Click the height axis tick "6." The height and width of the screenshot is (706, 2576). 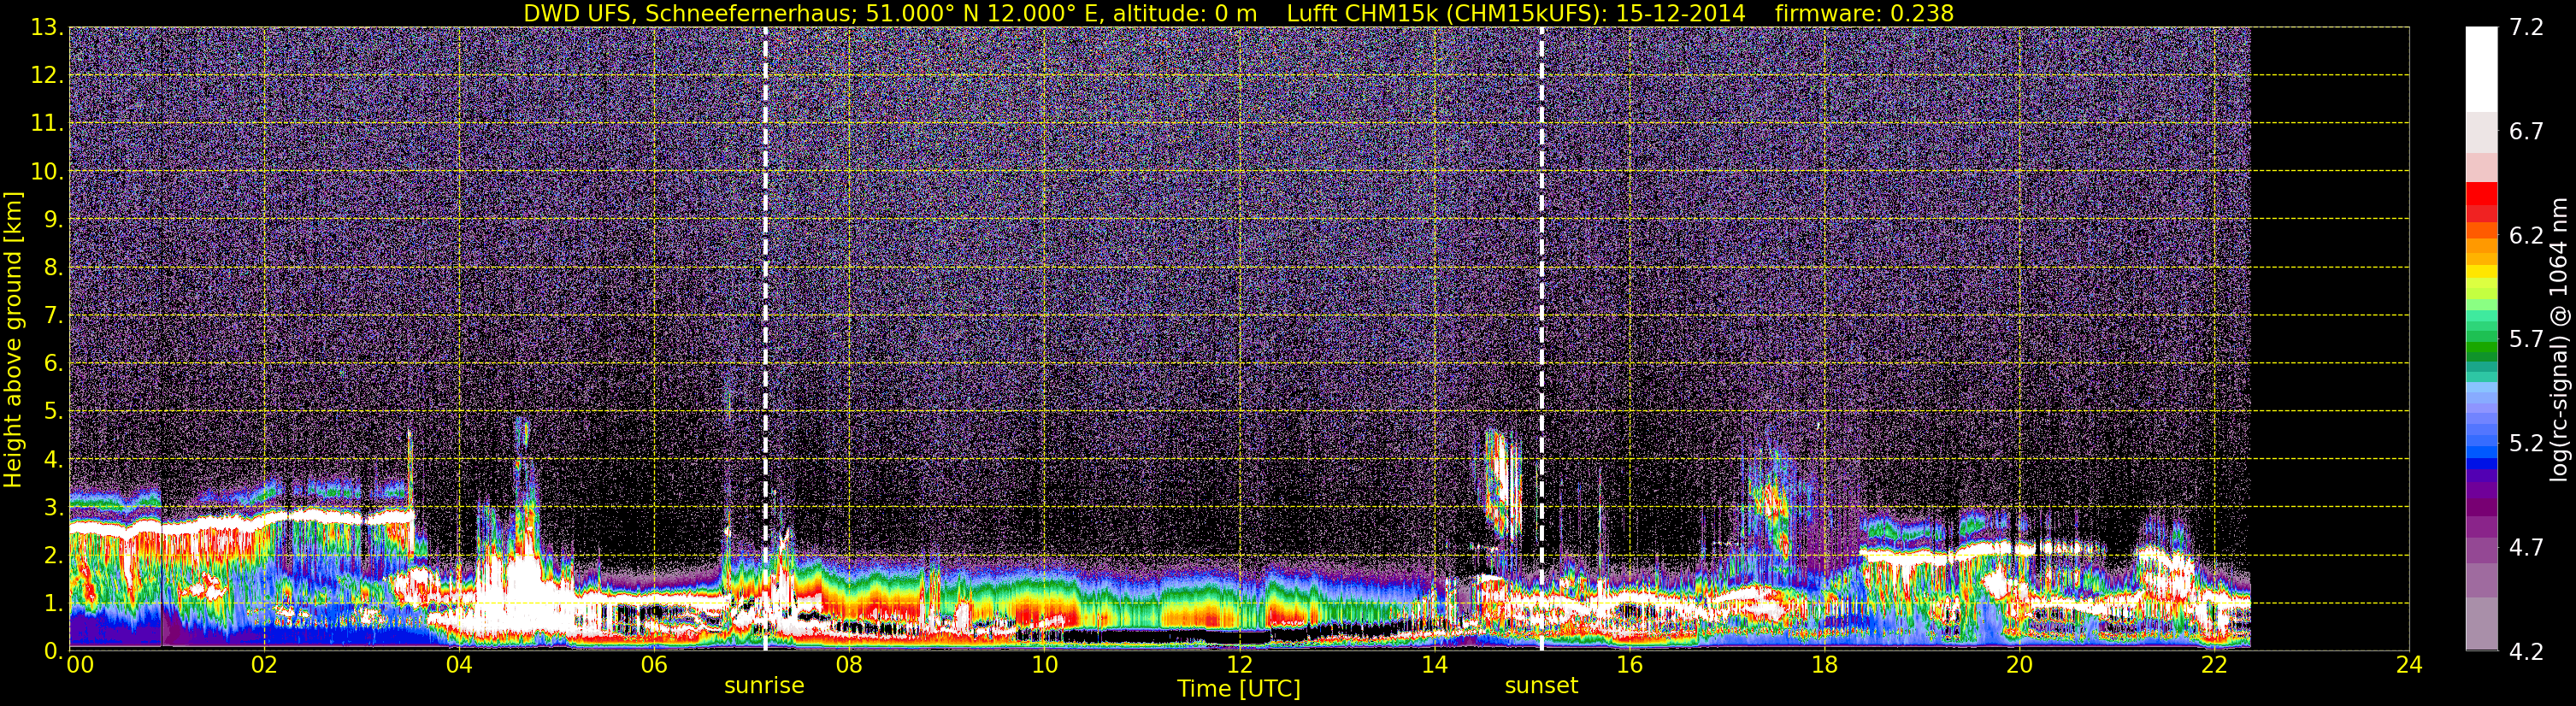pyautogui.click(x=54, y=363)
